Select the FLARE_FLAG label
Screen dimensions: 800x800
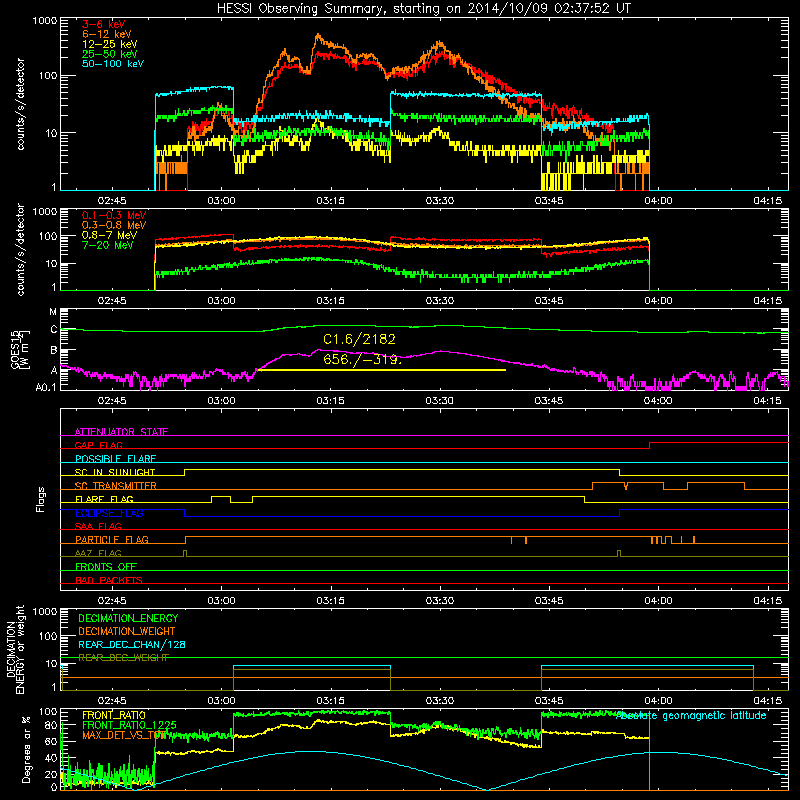[104, 499]
